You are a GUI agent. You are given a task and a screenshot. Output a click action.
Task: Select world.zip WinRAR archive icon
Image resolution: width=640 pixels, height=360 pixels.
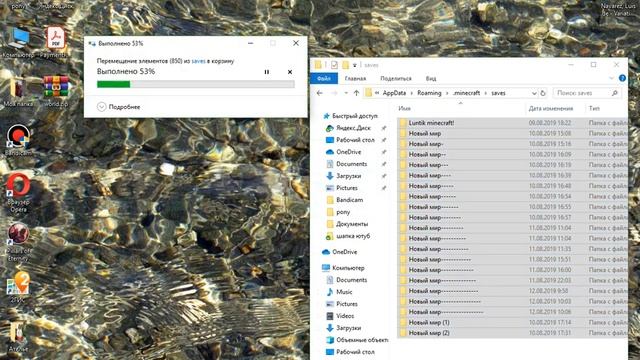click(x=56, y=91)
